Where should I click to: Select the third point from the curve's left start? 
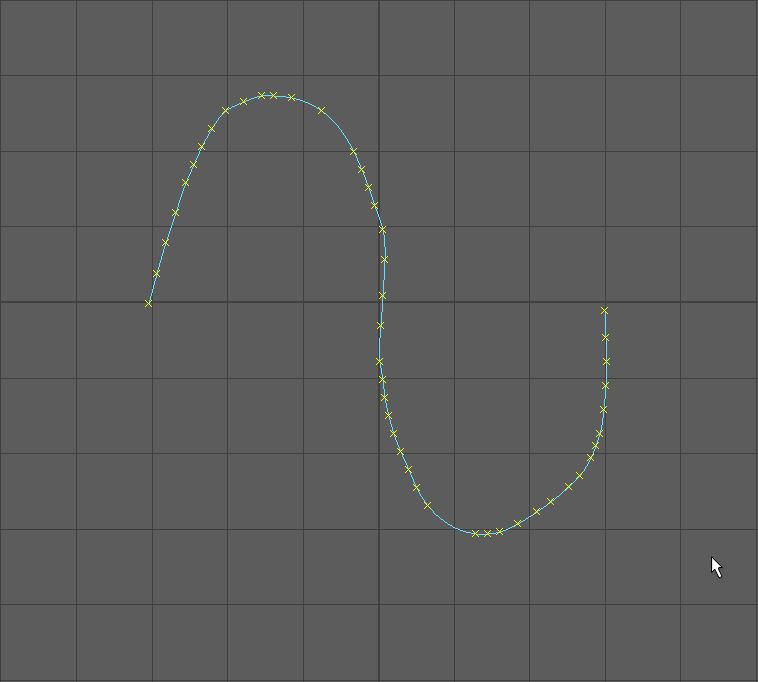166,242
